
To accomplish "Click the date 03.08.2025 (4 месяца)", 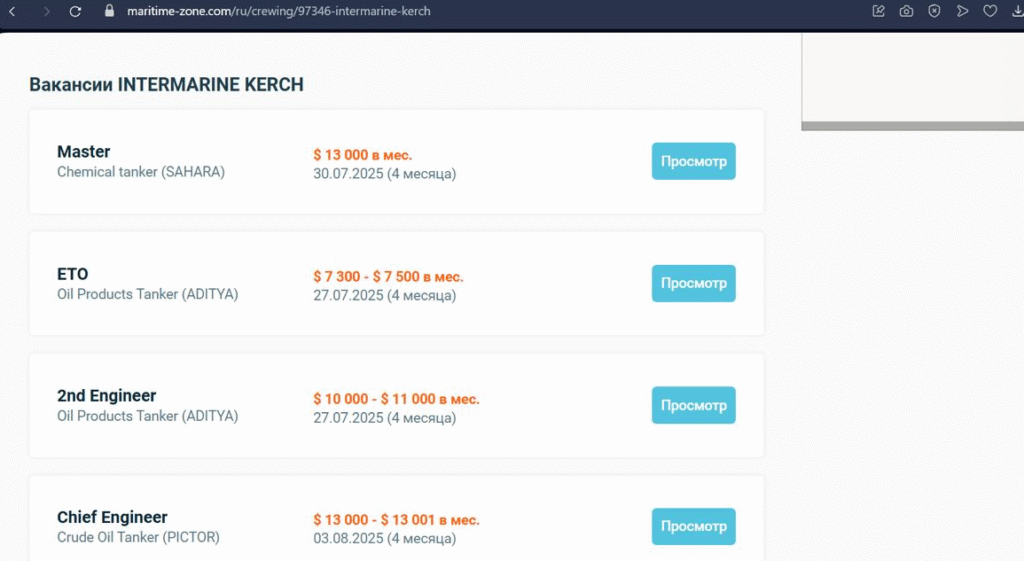I will (385, 539).
